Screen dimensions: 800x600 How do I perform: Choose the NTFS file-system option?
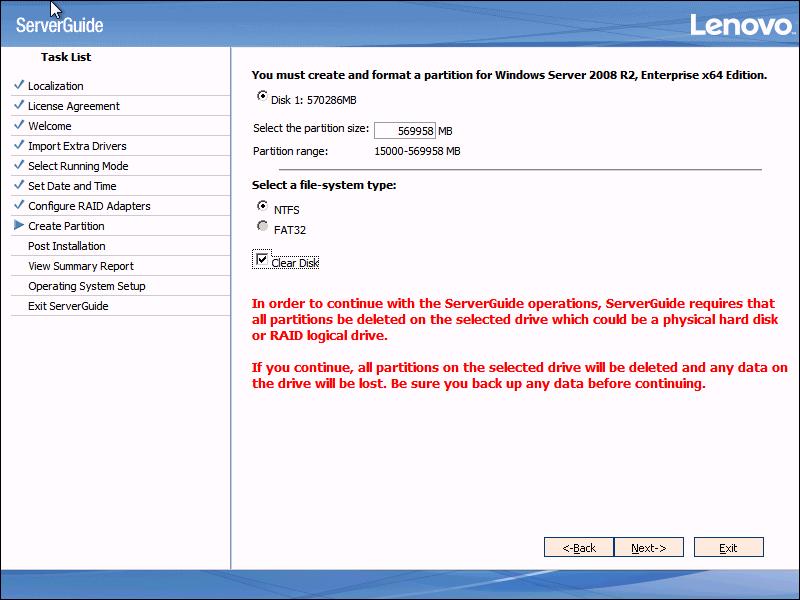(263, 206)
